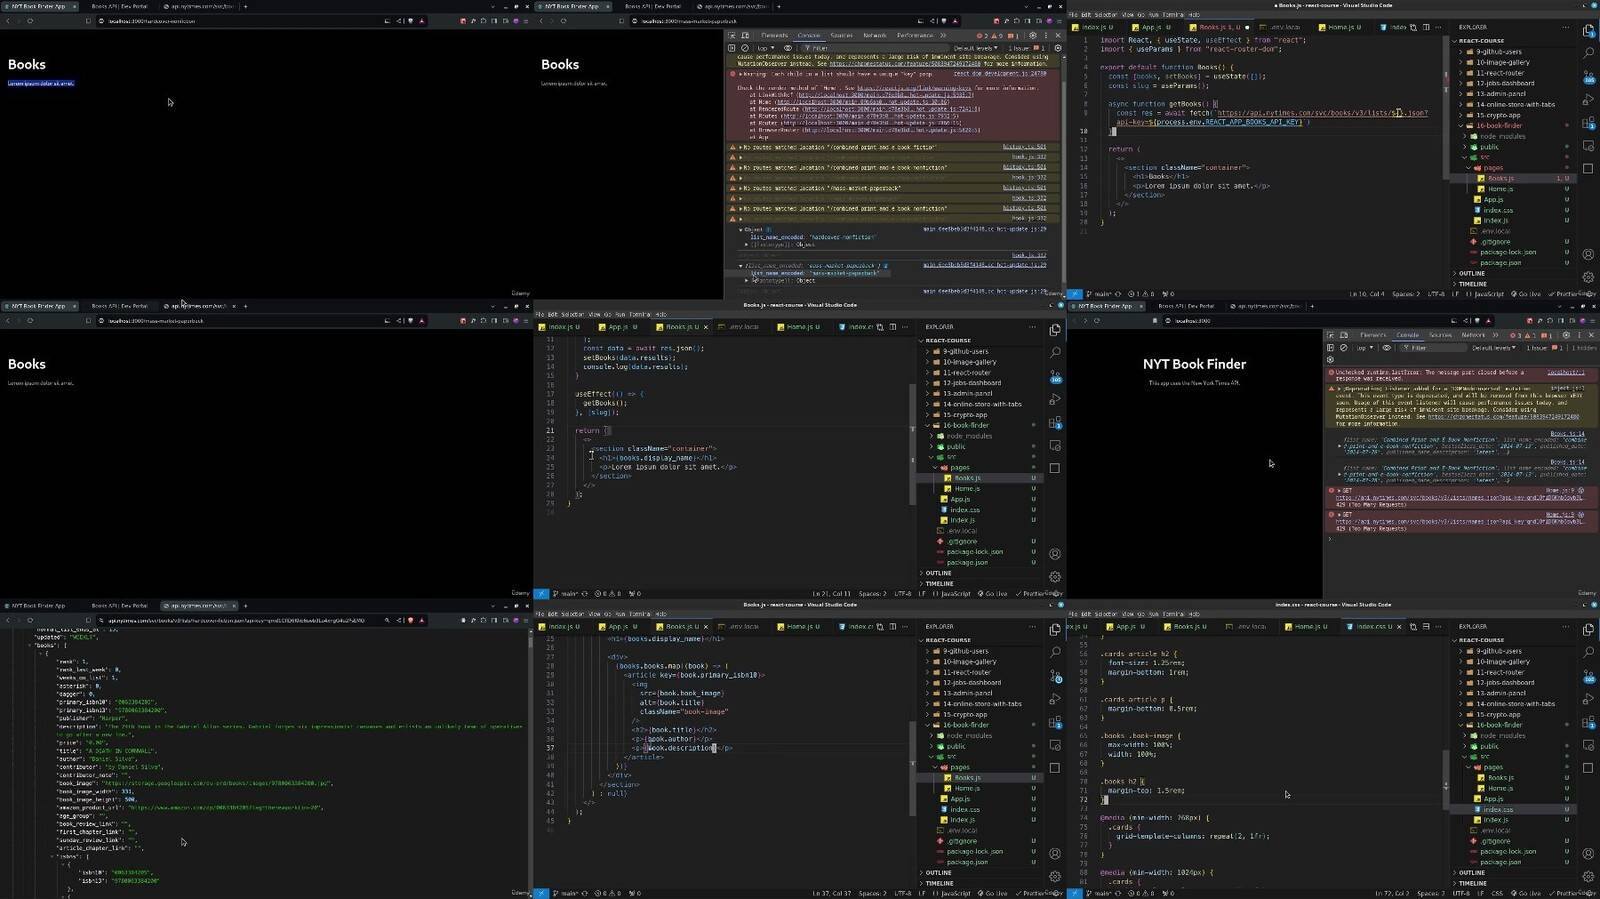Toggle device toolbar in DevTools beside Books page
This screenshot has height=899, width=1600.
(745, 35)
